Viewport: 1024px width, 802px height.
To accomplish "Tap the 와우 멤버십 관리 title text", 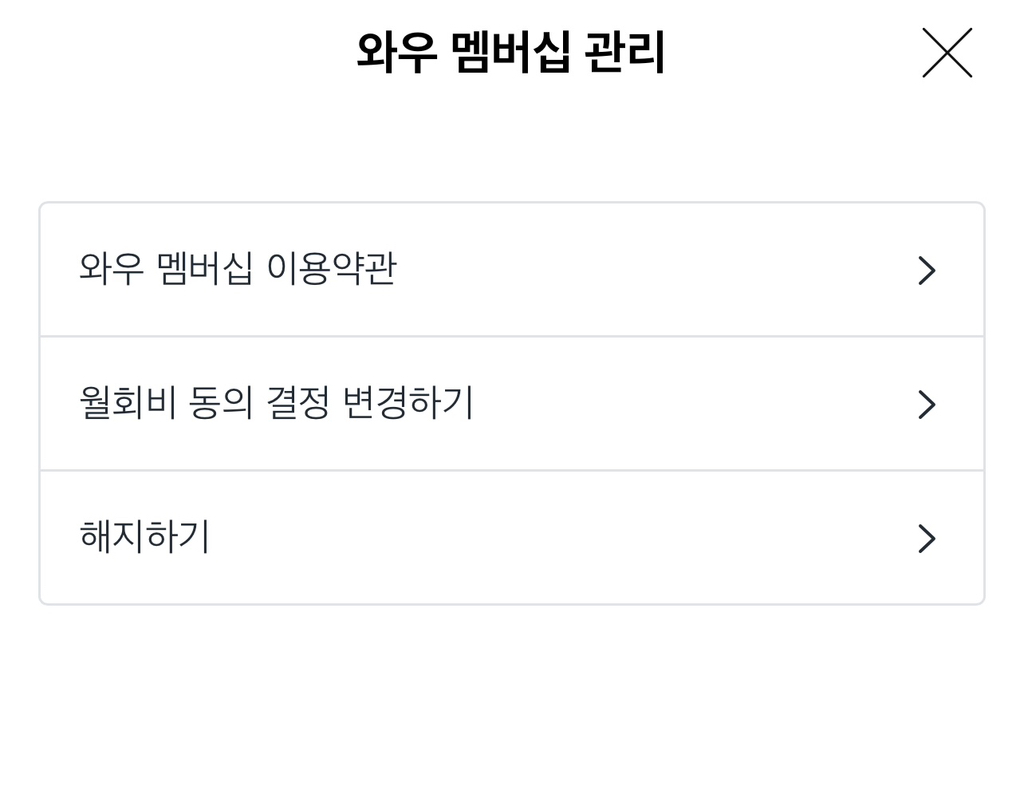I will click(512, 53).
